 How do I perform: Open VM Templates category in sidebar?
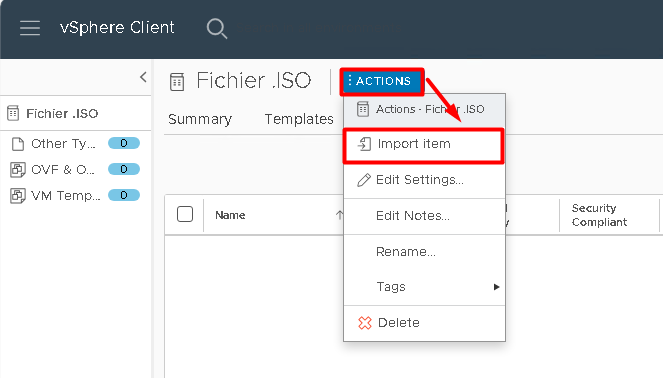coord(66,195)
